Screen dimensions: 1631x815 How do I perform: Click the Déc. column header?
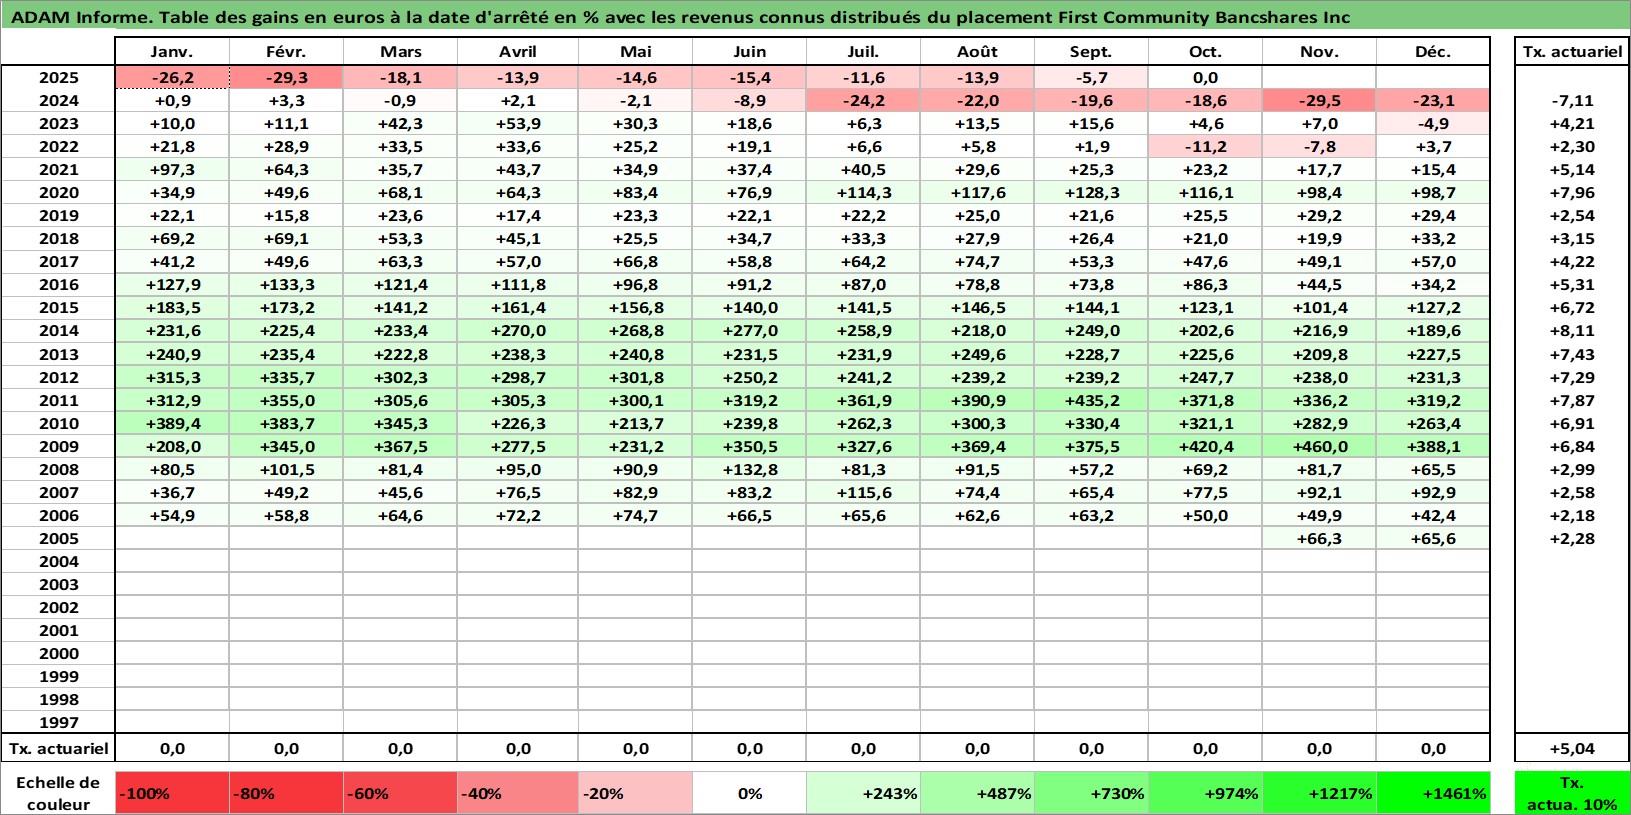point(1433,52)
